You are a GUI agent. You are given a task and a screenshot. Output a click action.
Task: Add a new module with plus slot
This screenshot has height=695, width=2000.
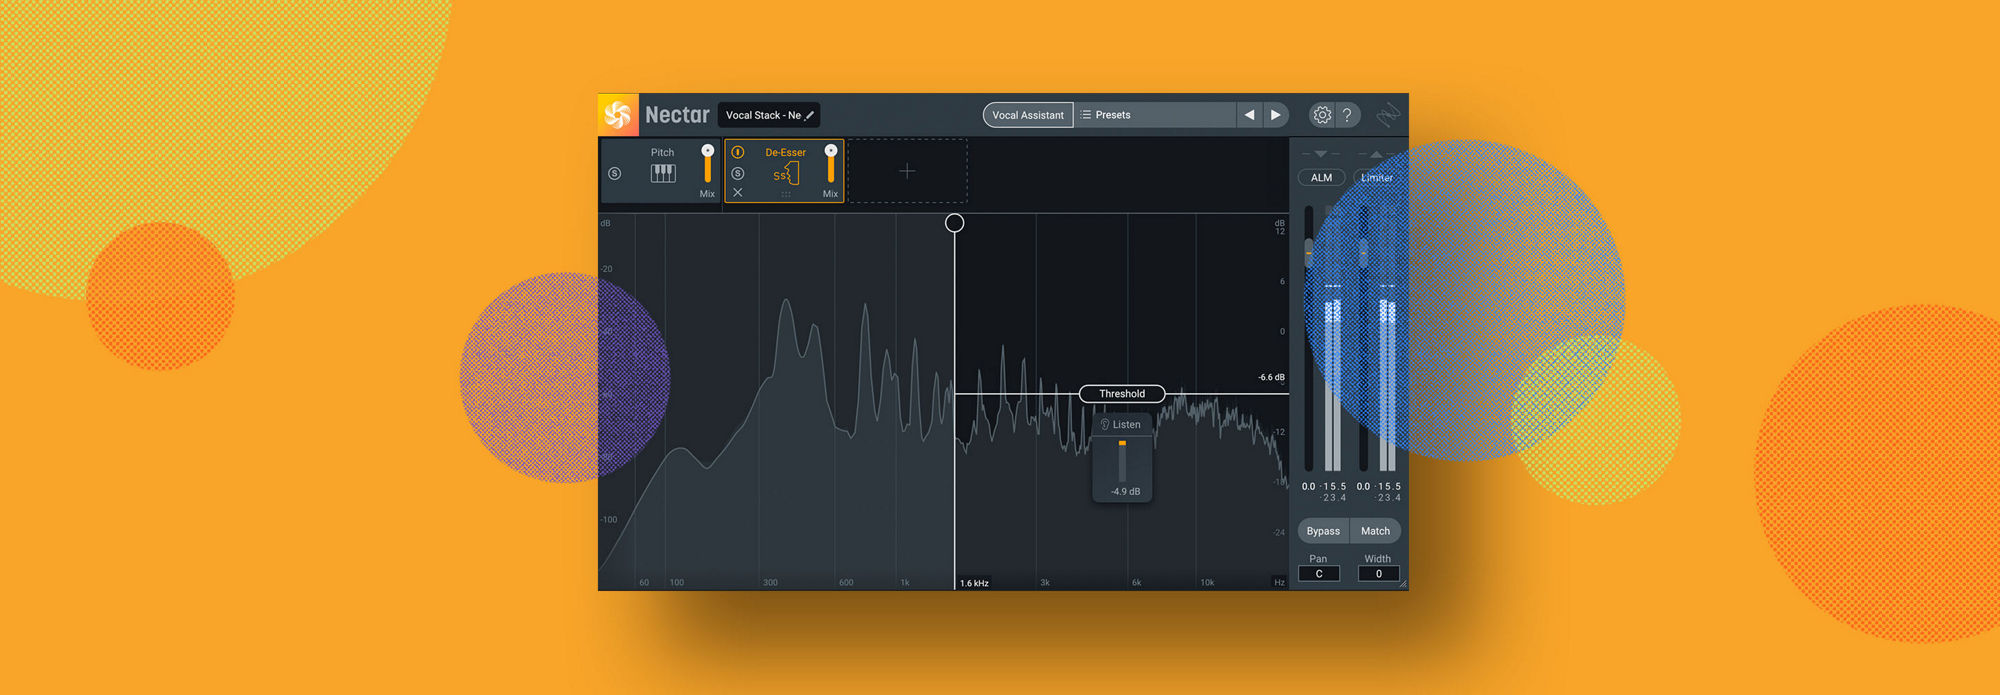click(x=907, y=171)
